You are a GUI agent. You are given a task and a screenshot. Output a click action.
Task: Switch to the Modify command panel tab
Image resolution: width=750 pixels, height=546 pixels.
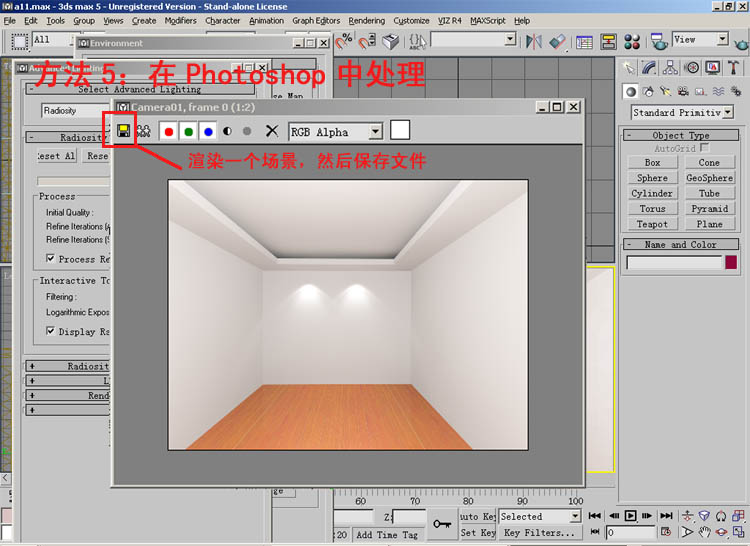(649, 67)
